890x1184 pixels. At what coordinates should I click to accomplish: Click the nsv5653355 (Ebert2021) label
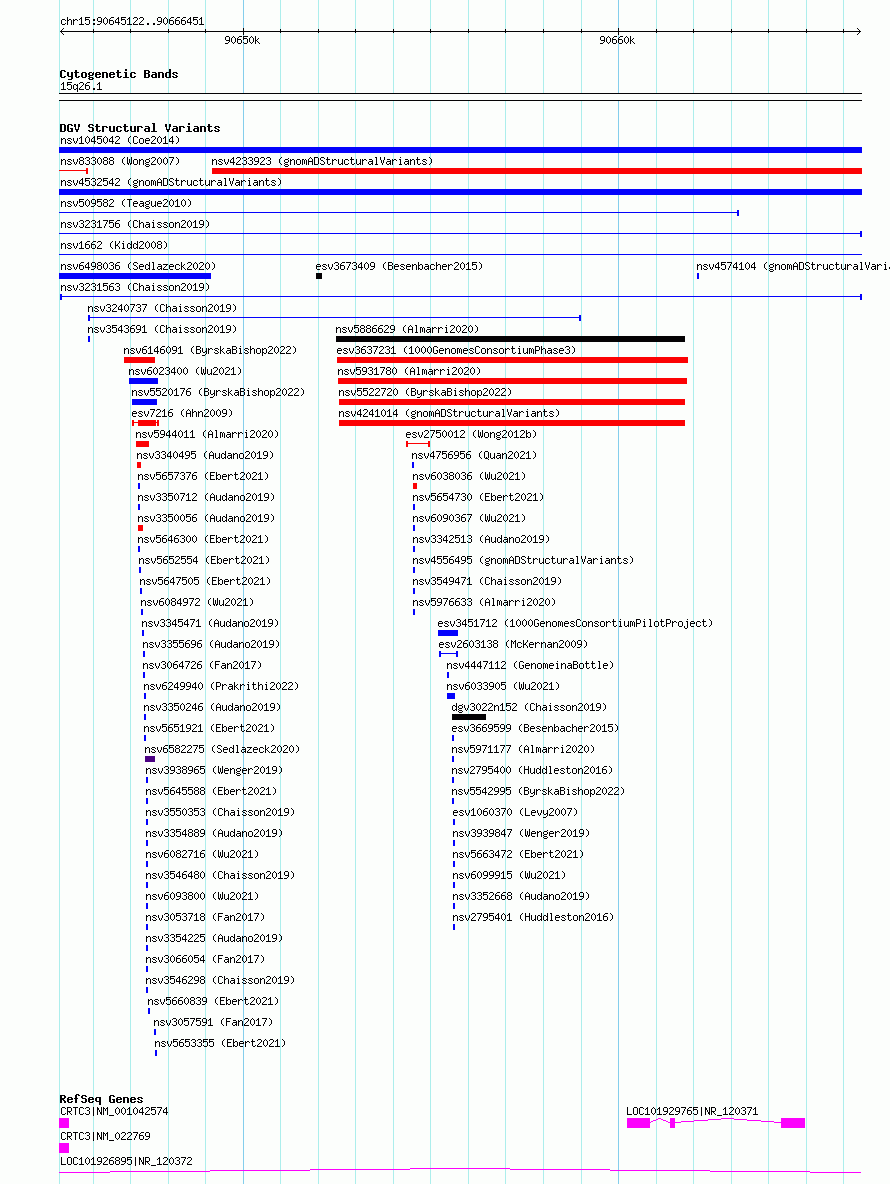tap(220, 1044)
